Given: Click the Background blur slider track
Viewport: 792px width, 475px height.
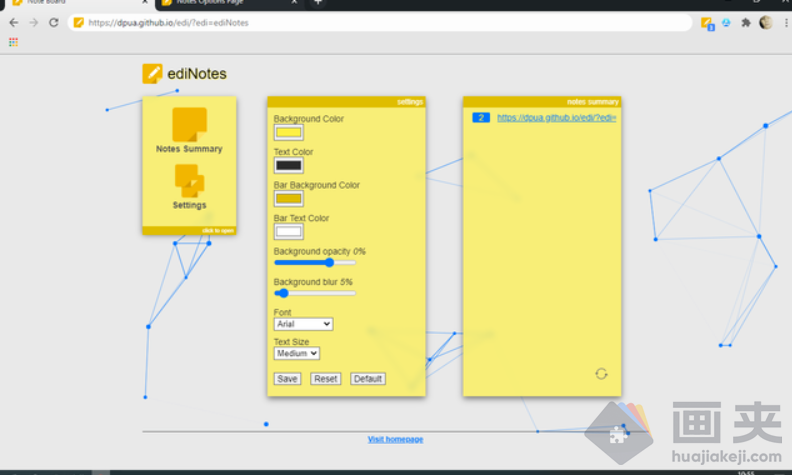Looking at the screenshot, I should point(315,294).
